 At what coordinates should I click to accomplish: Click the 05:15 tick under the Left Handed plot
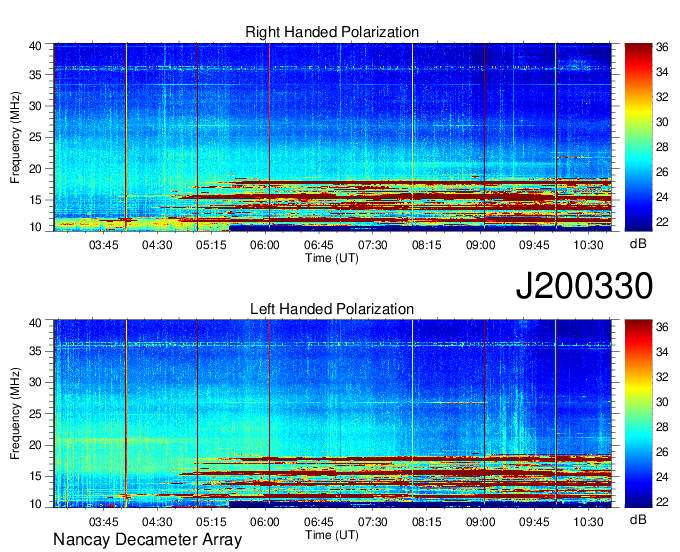[211, 522]
